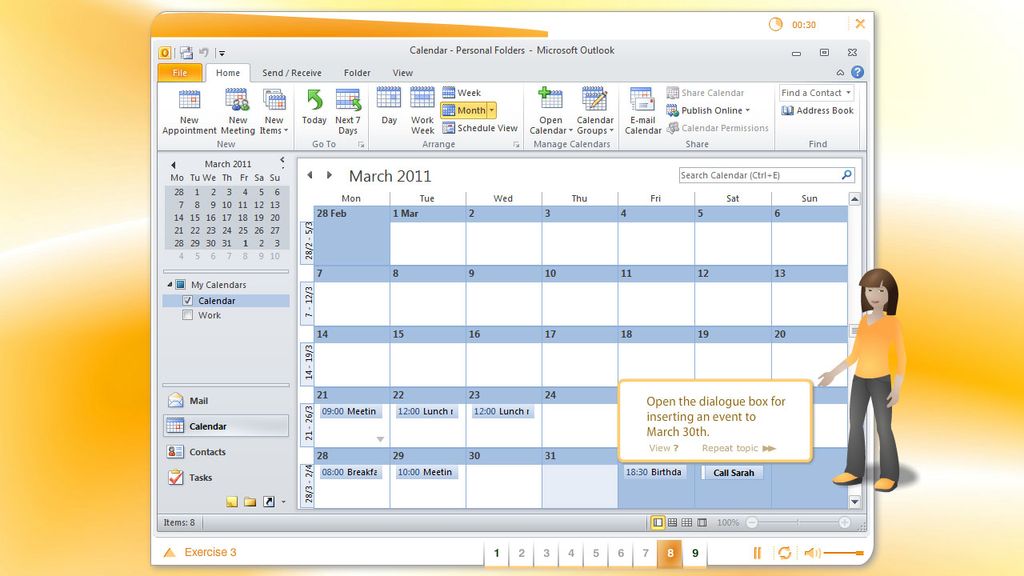Open Month view options dropdown arrow
Screen dimensions: 1024x576
pos(492,110)
